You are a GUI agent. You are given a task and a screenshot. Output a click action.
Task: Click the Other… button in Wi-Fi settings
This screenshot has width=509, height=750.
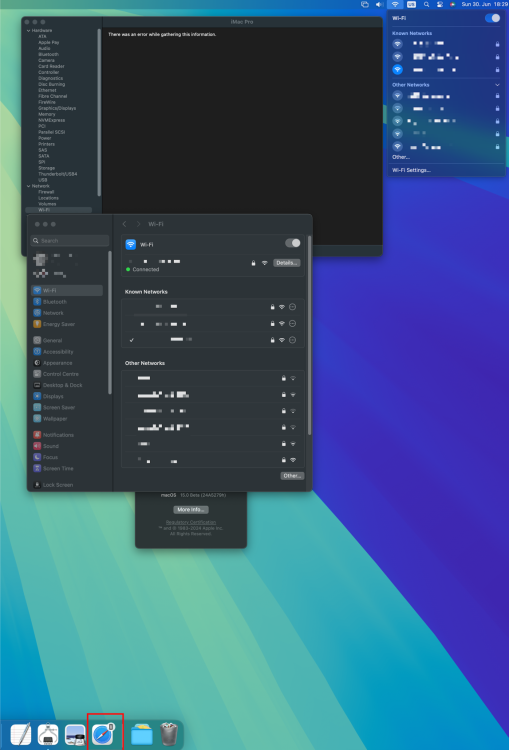[292, 476]
